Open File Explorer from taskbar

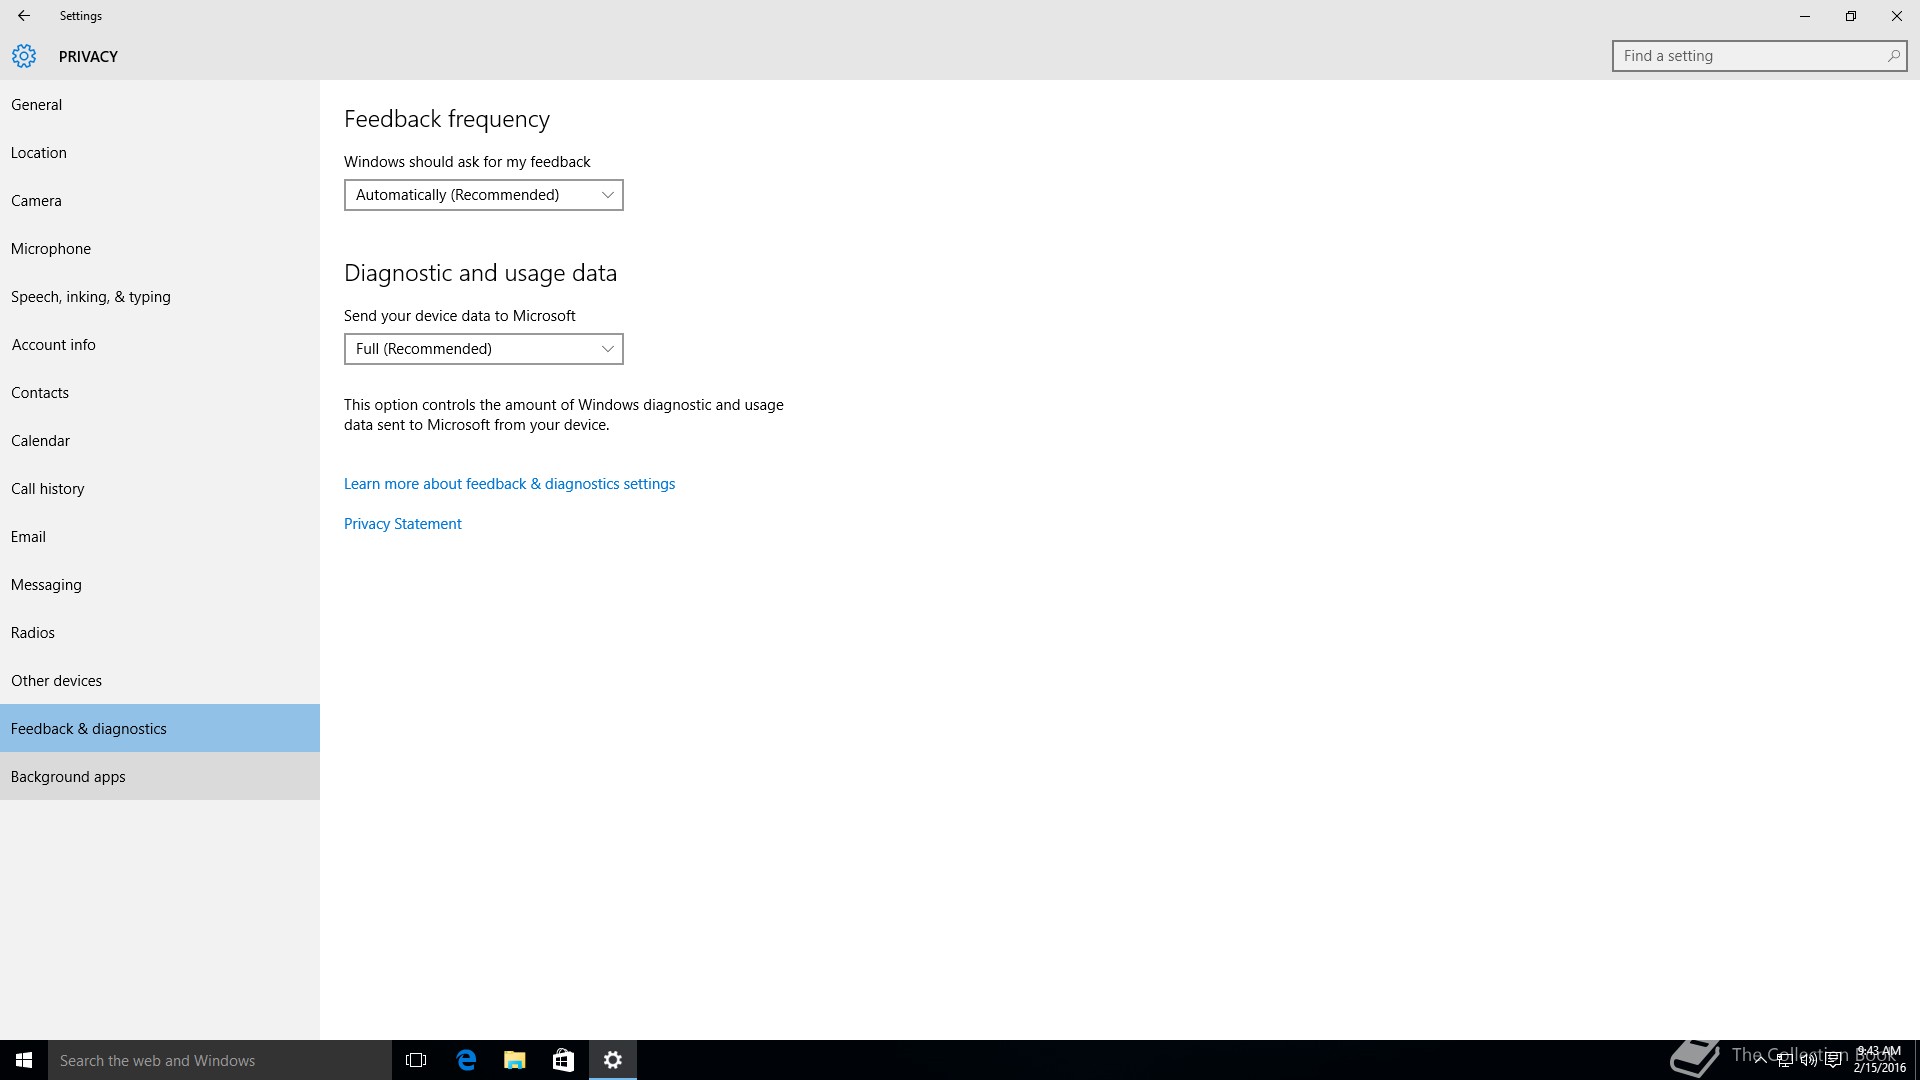point(515,1060)
